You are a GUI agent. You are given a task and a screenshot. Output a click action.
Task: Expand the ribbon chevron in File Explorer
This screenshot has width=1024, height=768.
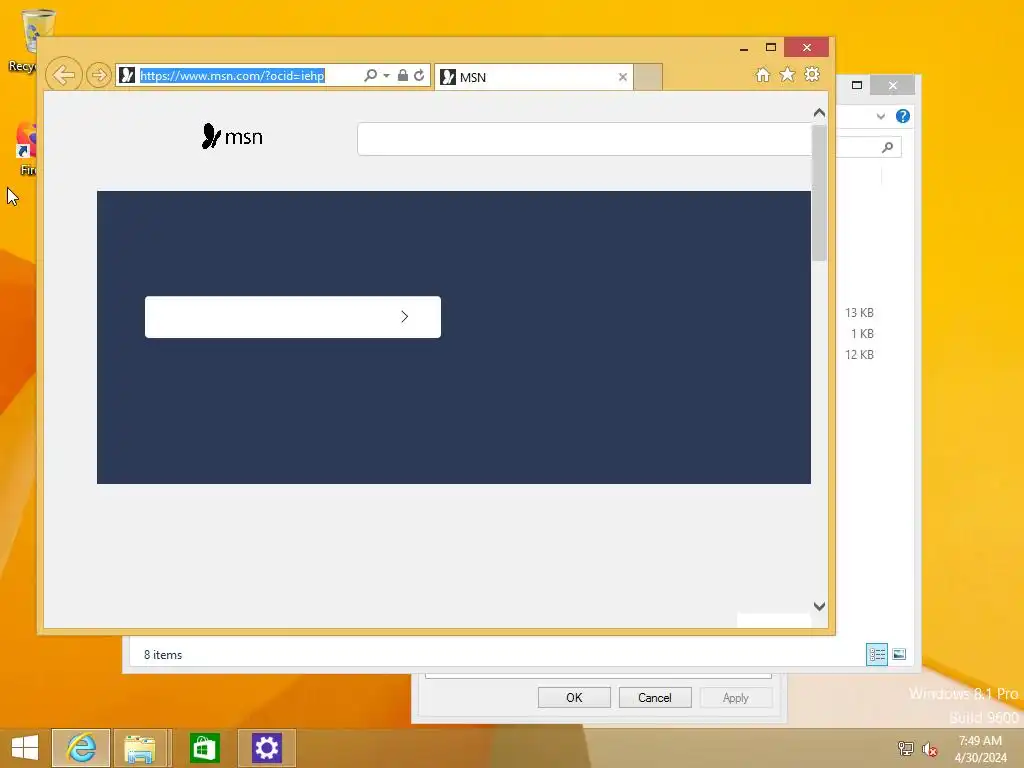tap(880, 116)
